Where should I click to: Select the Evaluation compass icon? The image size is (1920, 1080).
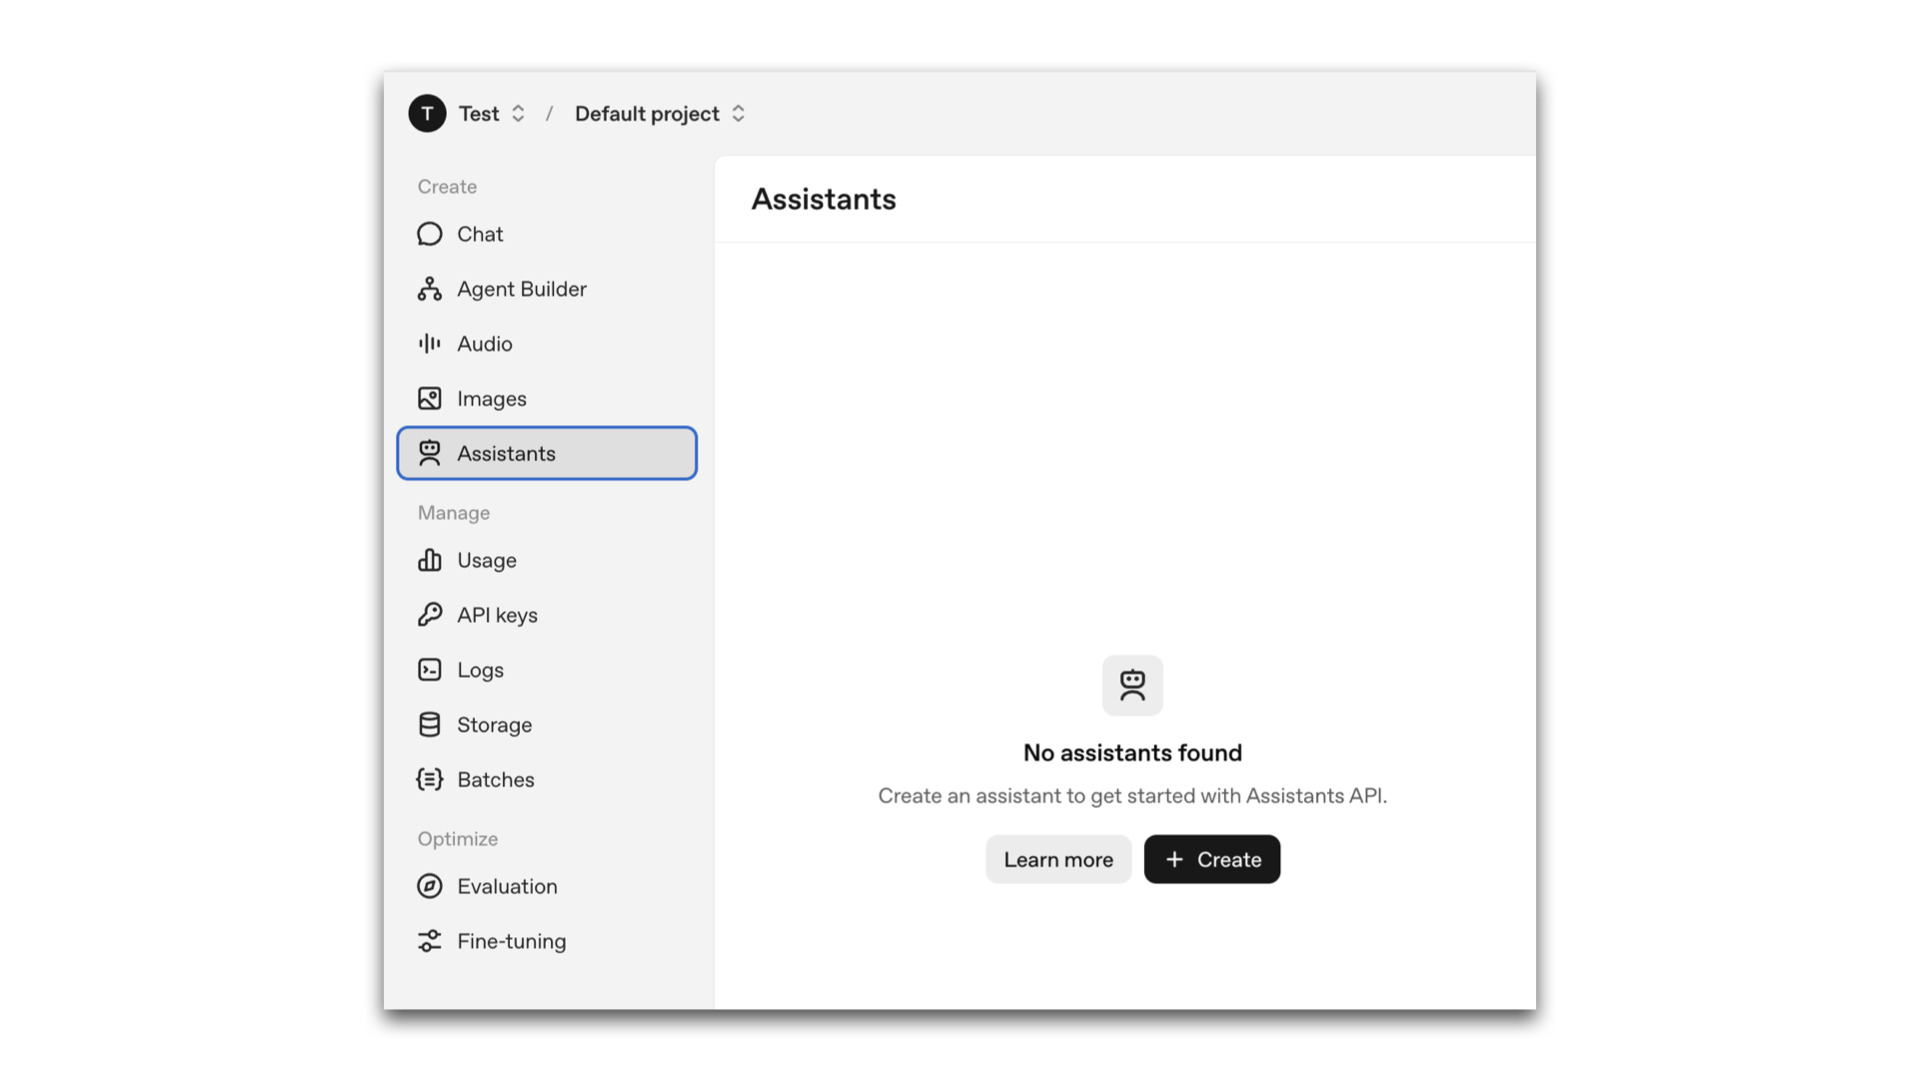(x=429, y=886)
